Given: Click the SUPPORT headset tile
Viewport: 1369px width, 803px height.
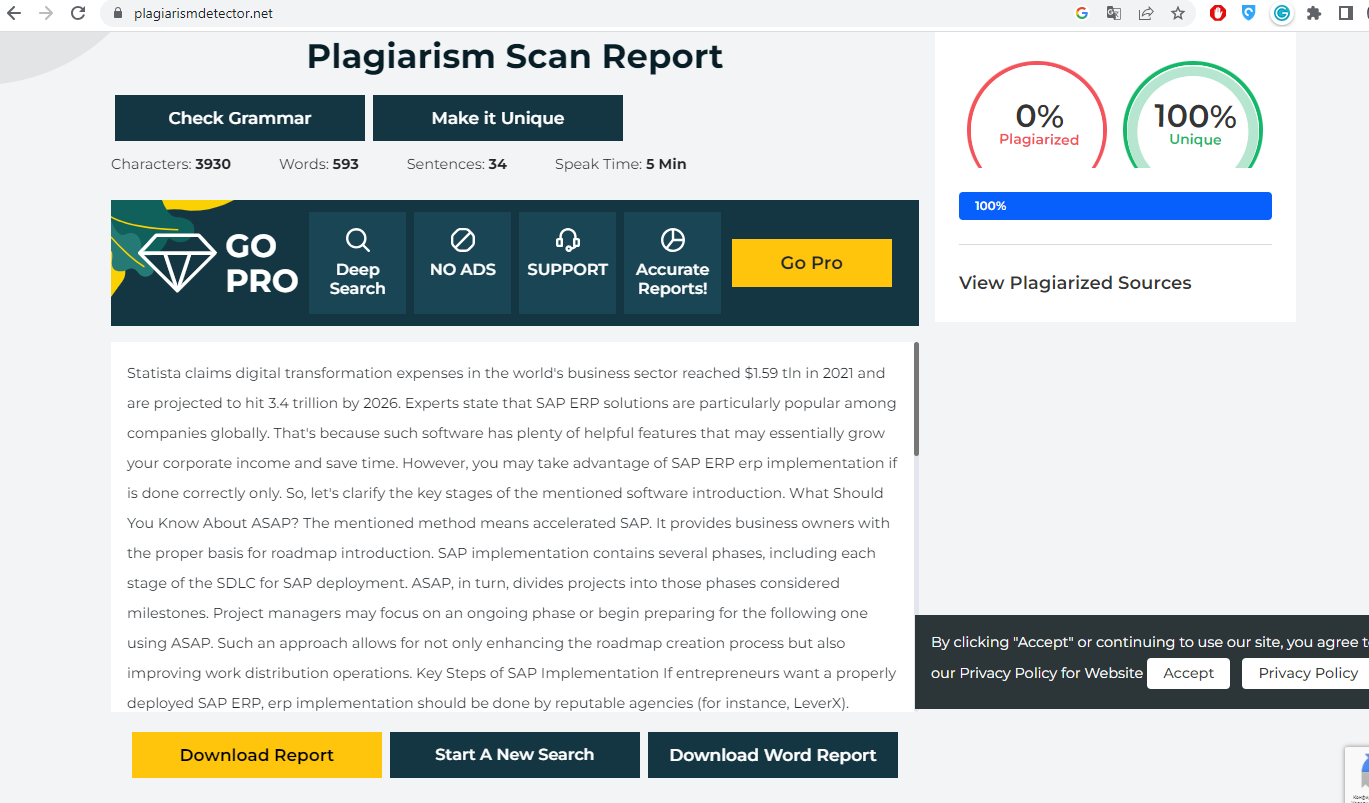Looking at the screenshot, I should click(x=567, y=263).
